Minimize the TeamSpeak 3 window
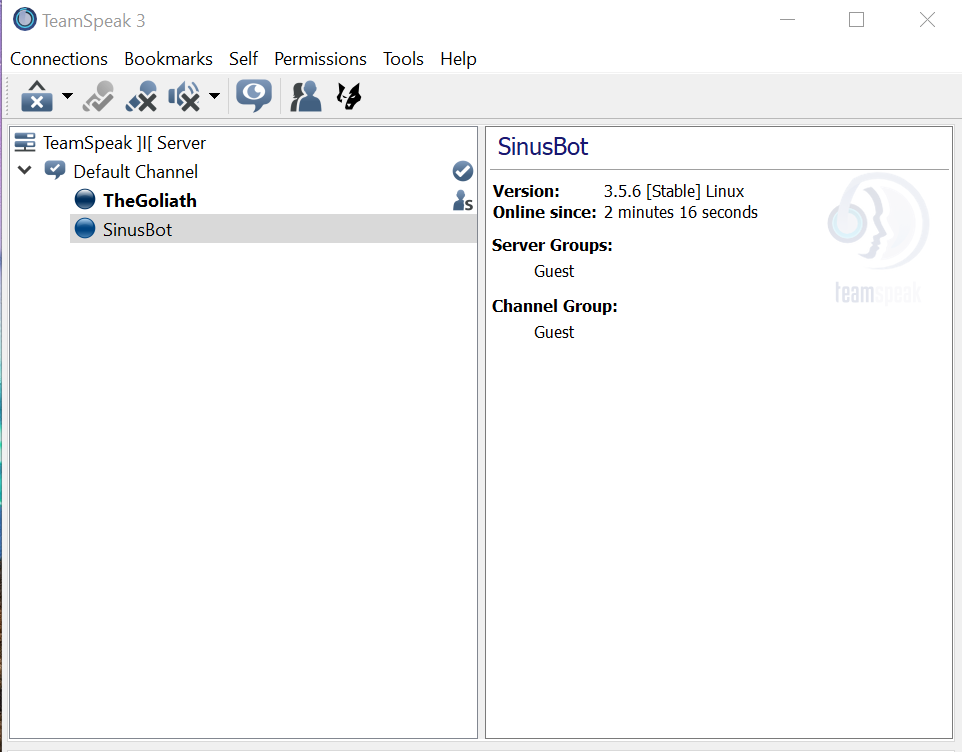 point(788,20)
